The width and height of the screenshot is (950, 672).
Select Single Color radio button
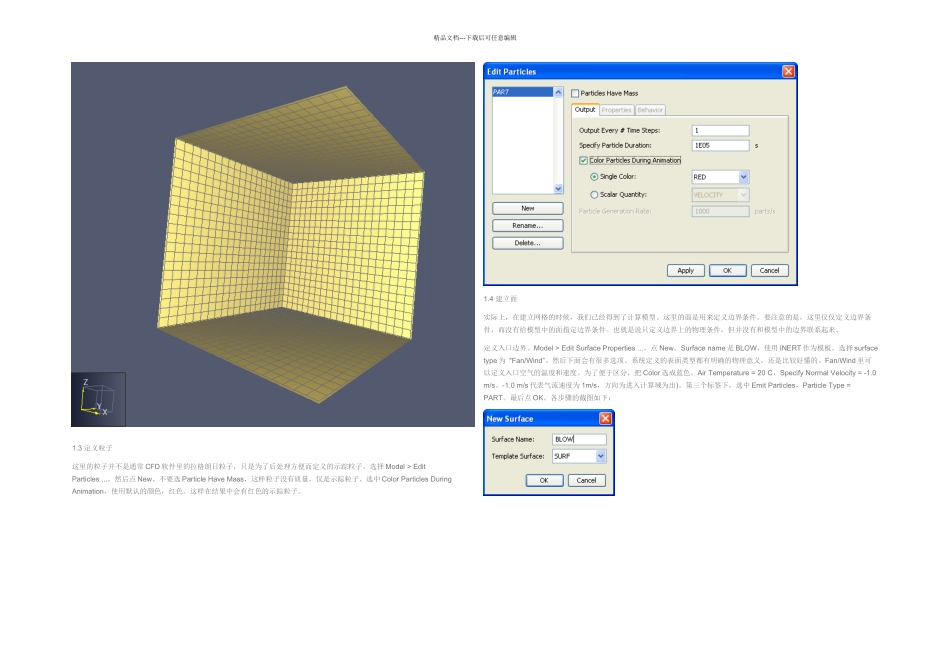pos(594,177)
